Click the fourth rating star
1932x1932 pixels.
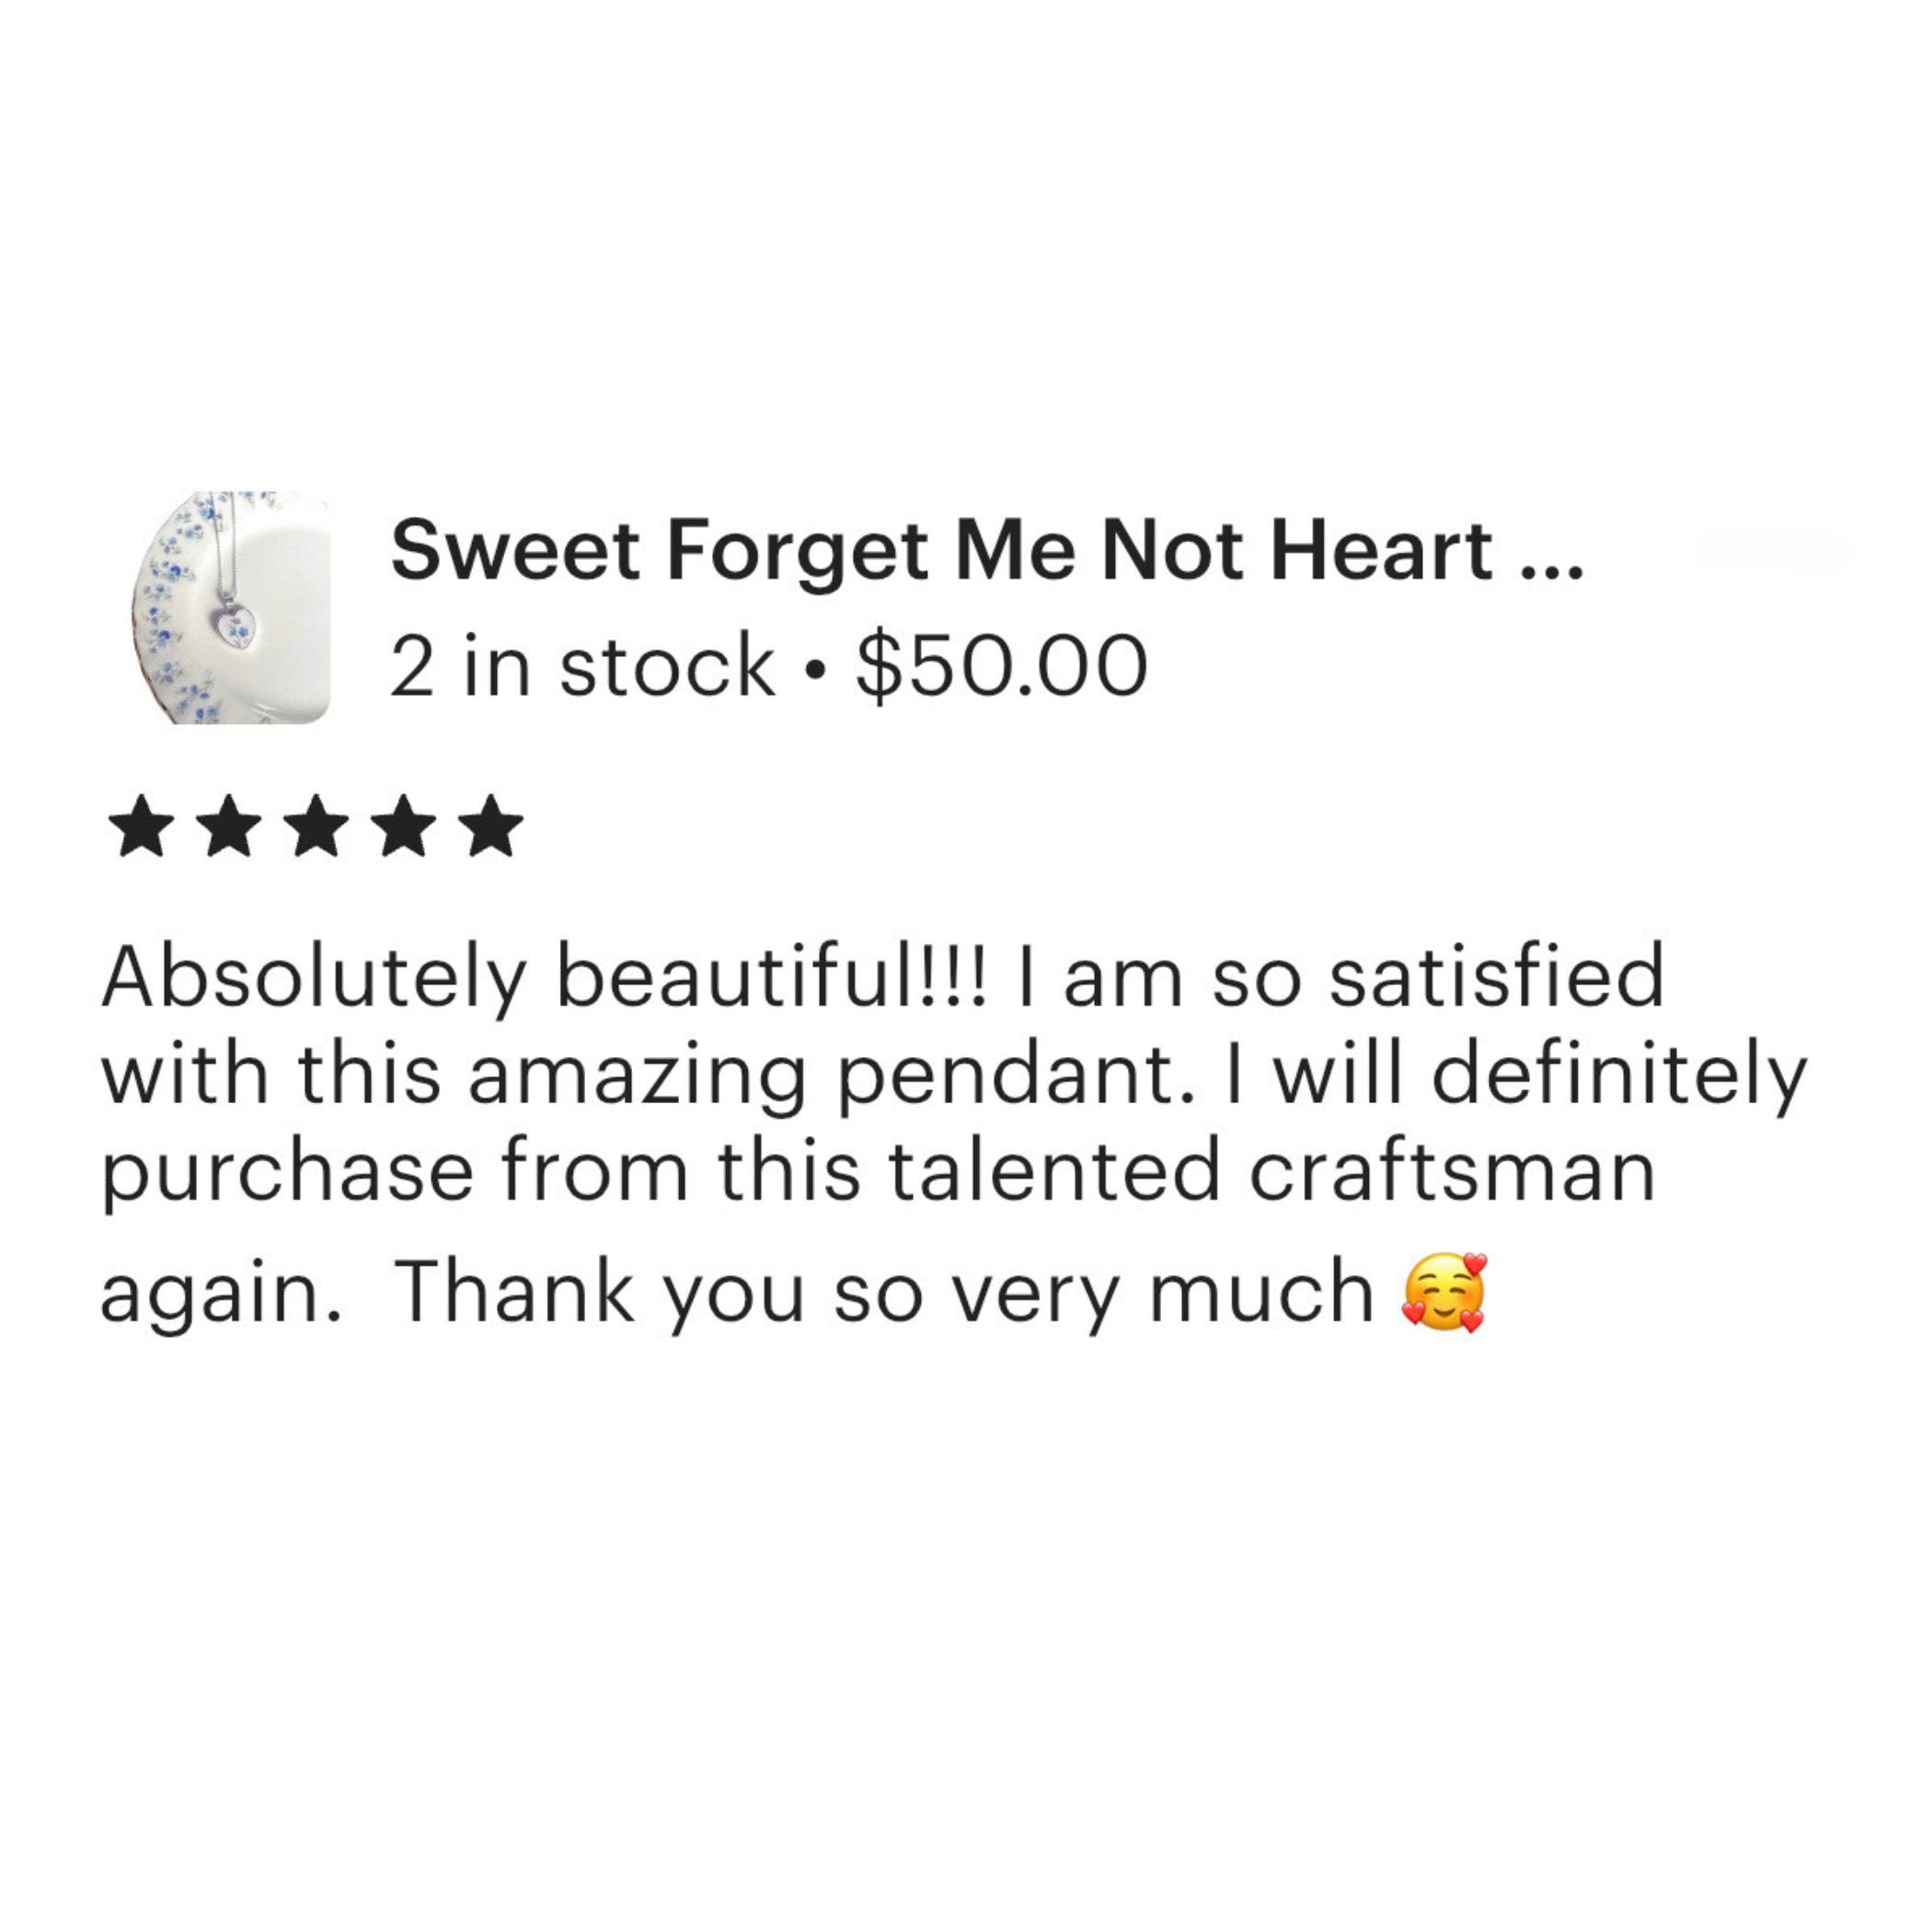(x=406, y=826)
